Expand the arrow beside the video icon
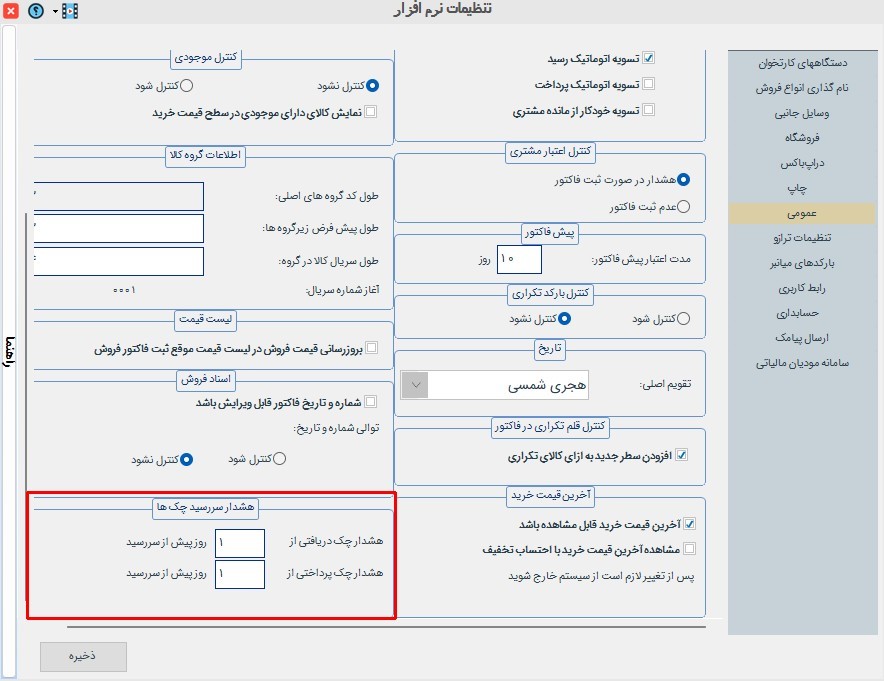Screen dimensions: 884x681 click(x=54, y=11)
